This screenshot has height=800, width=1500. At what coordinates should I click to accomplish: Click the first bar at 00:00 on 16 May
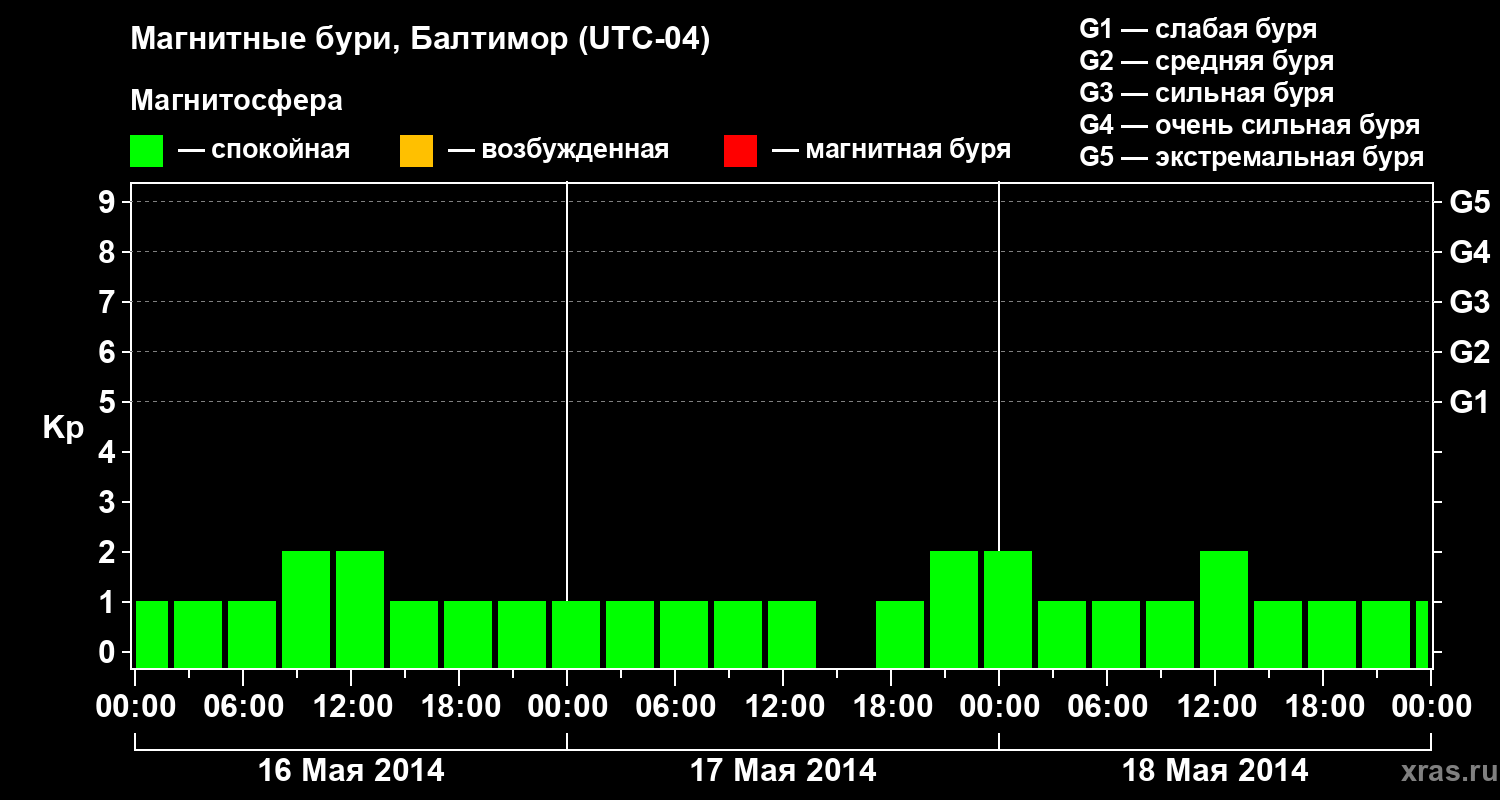point(152,634)
